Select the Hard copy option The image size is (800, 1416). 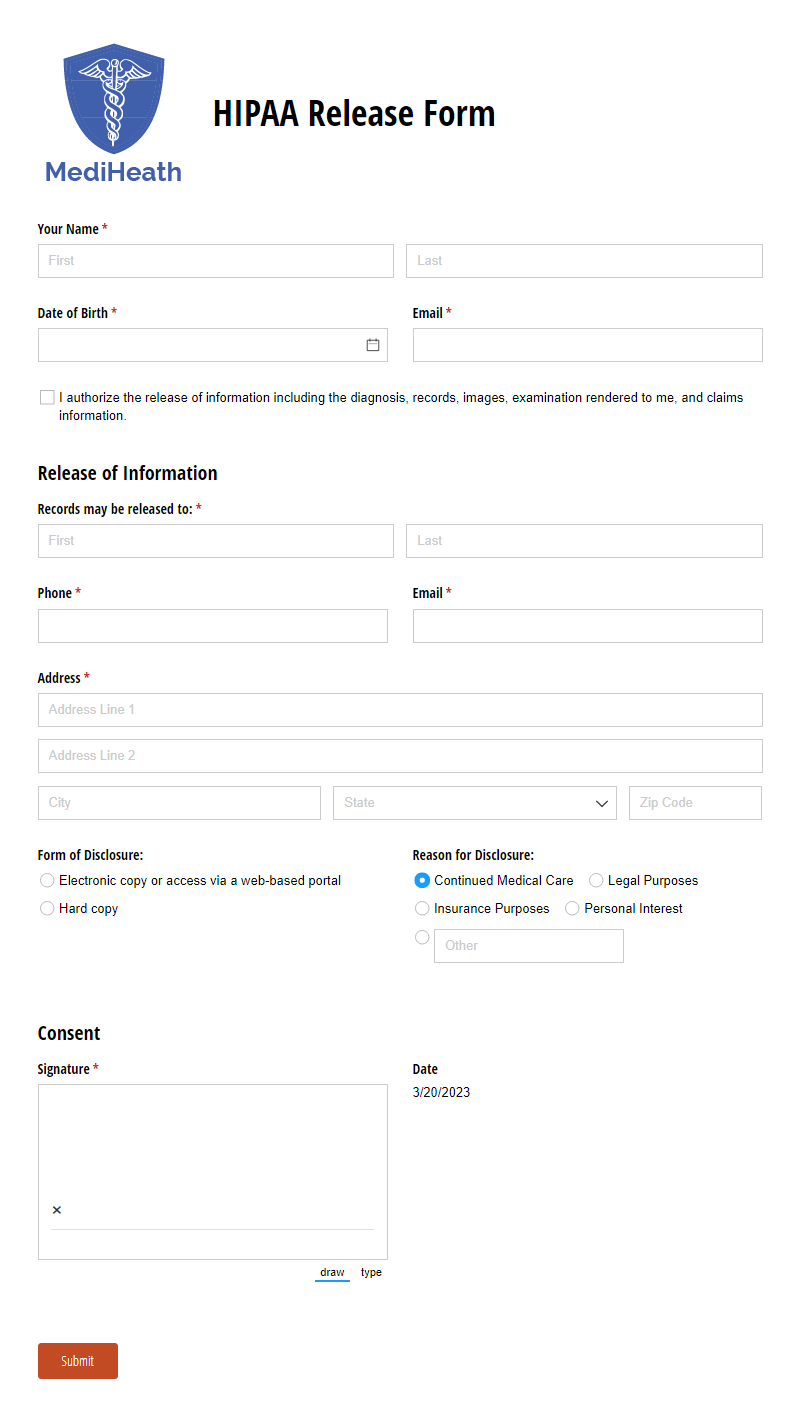pos(47,909)
